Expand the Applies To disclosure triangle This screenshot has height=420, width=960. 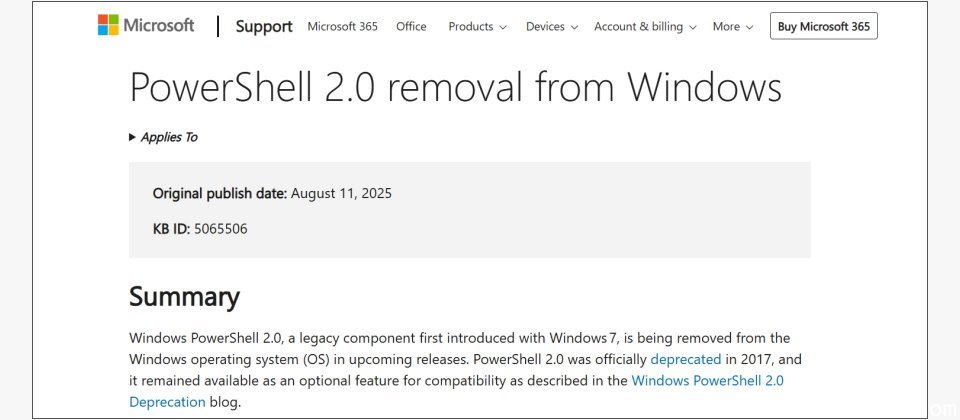click(133, 137)
